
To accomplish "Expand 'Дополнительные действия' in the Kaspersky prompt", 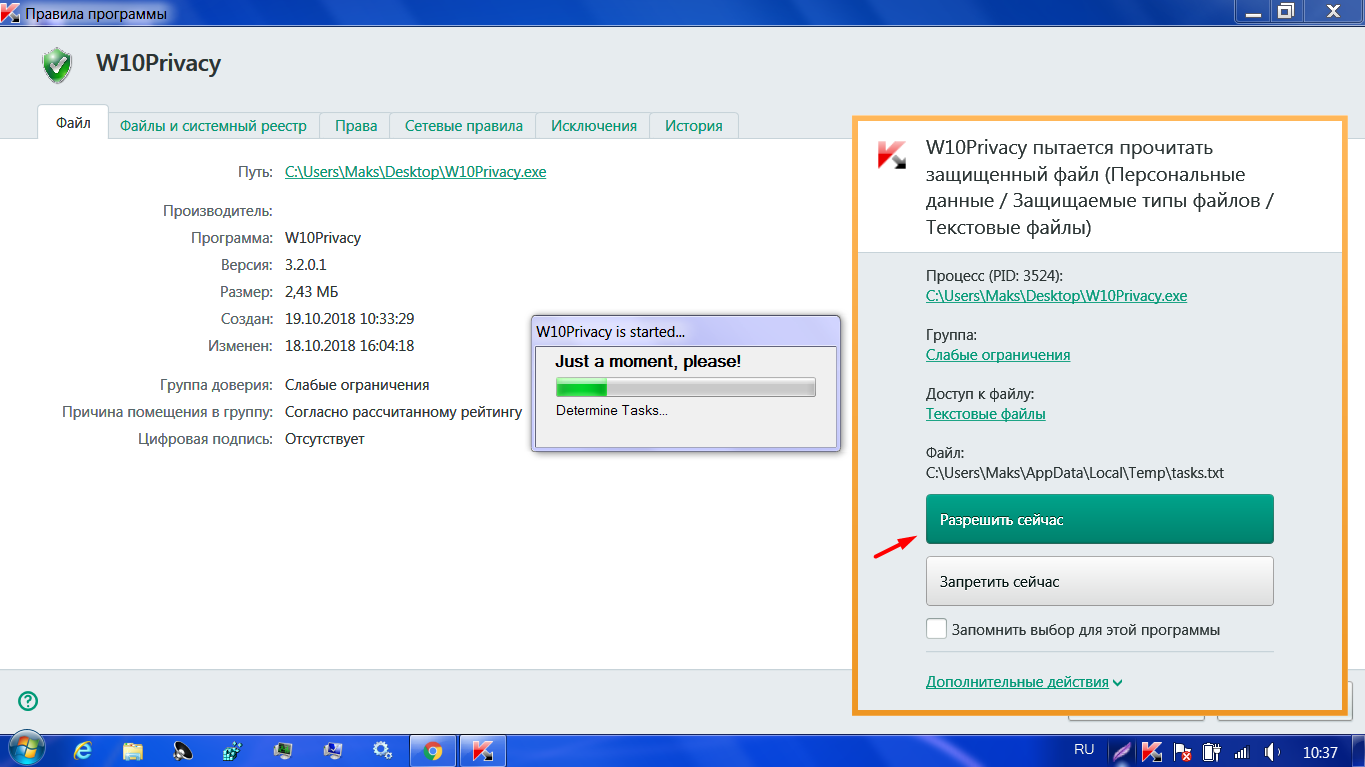I will [1024, 682].
